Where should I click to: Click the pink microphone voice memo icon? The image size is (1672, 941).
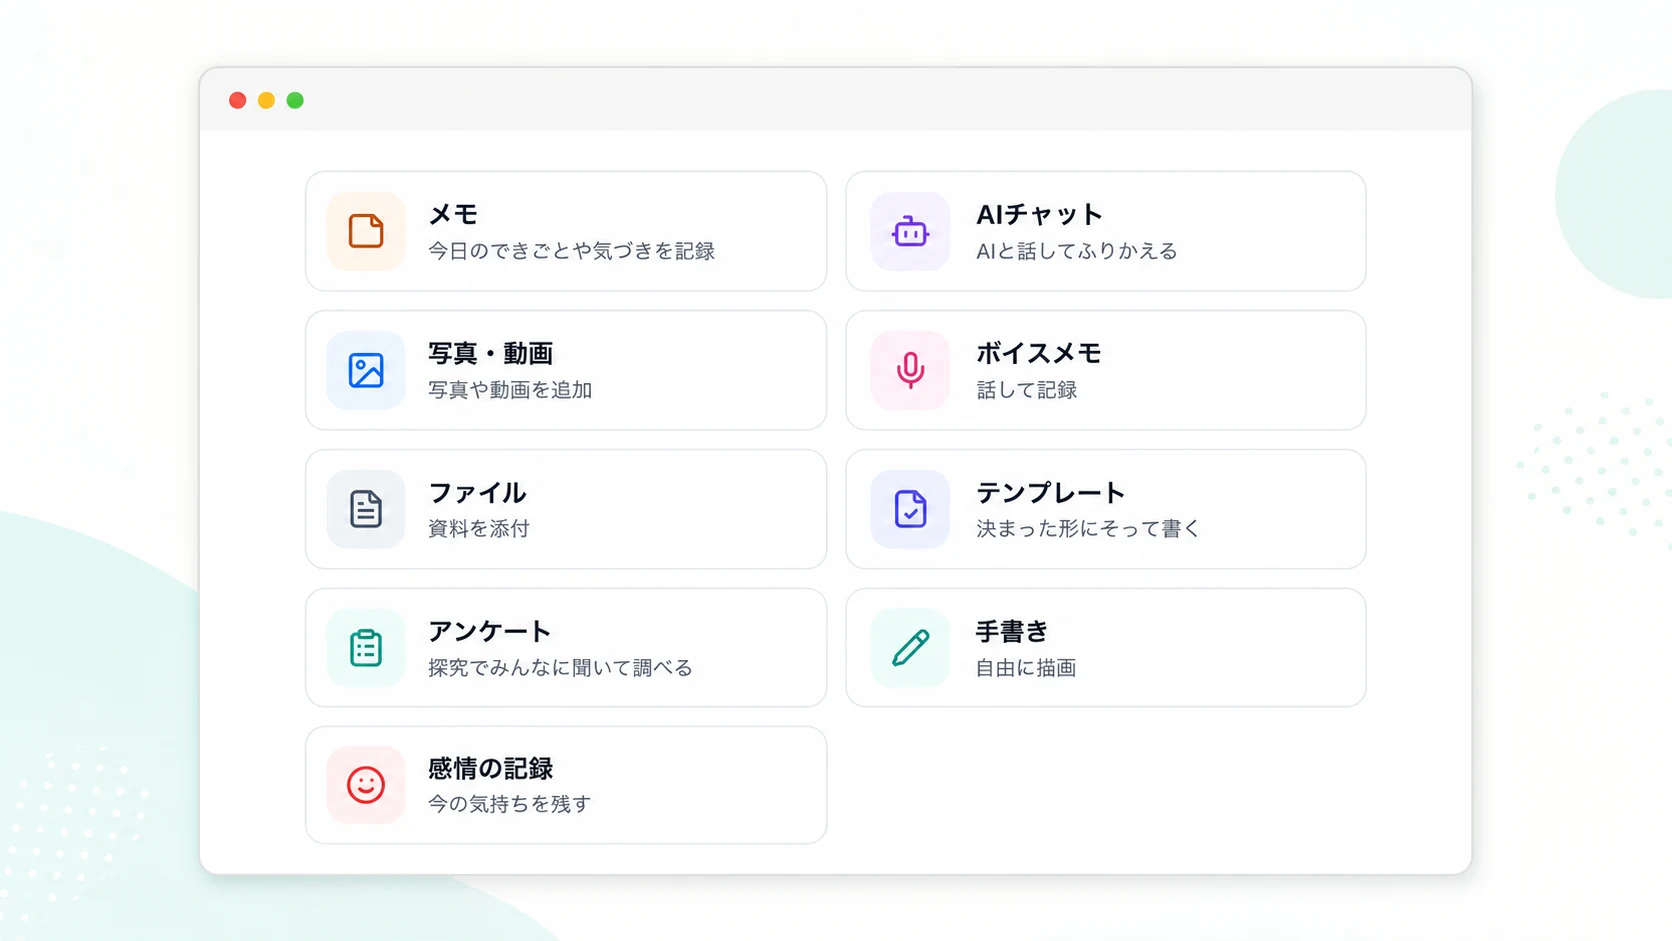coord(910,370)
